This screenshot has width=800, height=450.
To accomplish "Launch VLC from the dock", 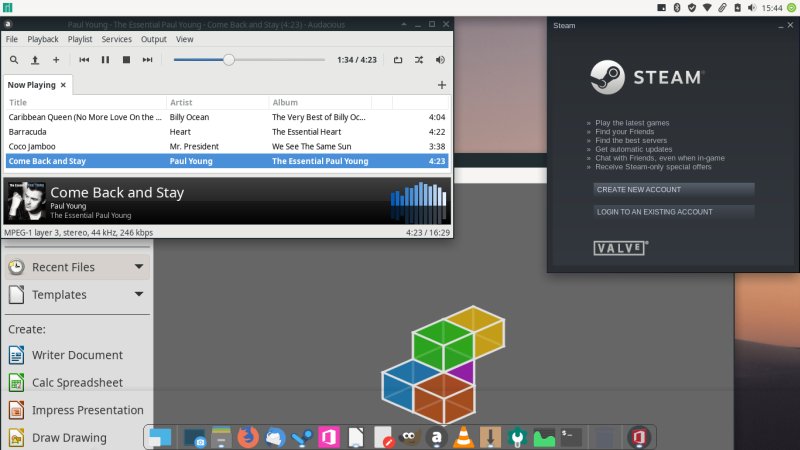I will pyautogui.click(x=464, y=437).
